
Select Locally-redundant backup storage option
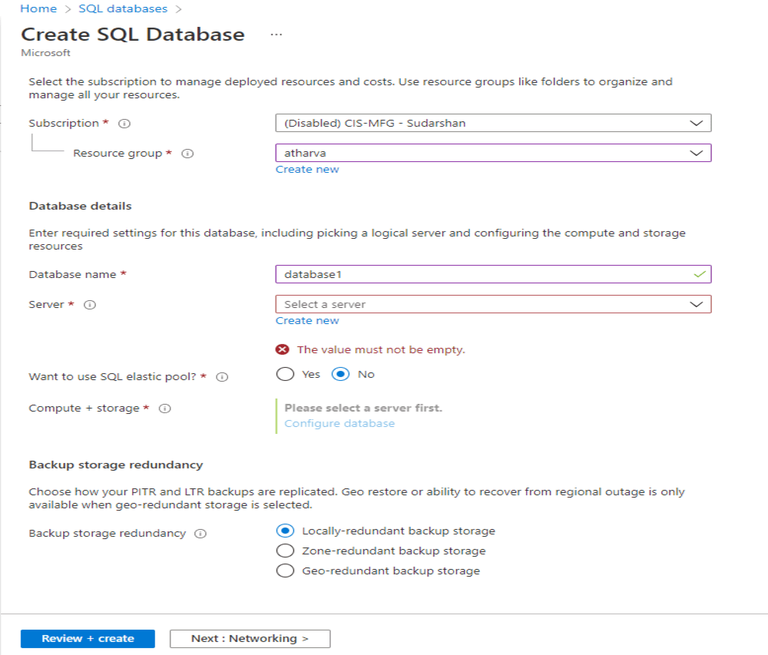(285, 531)
